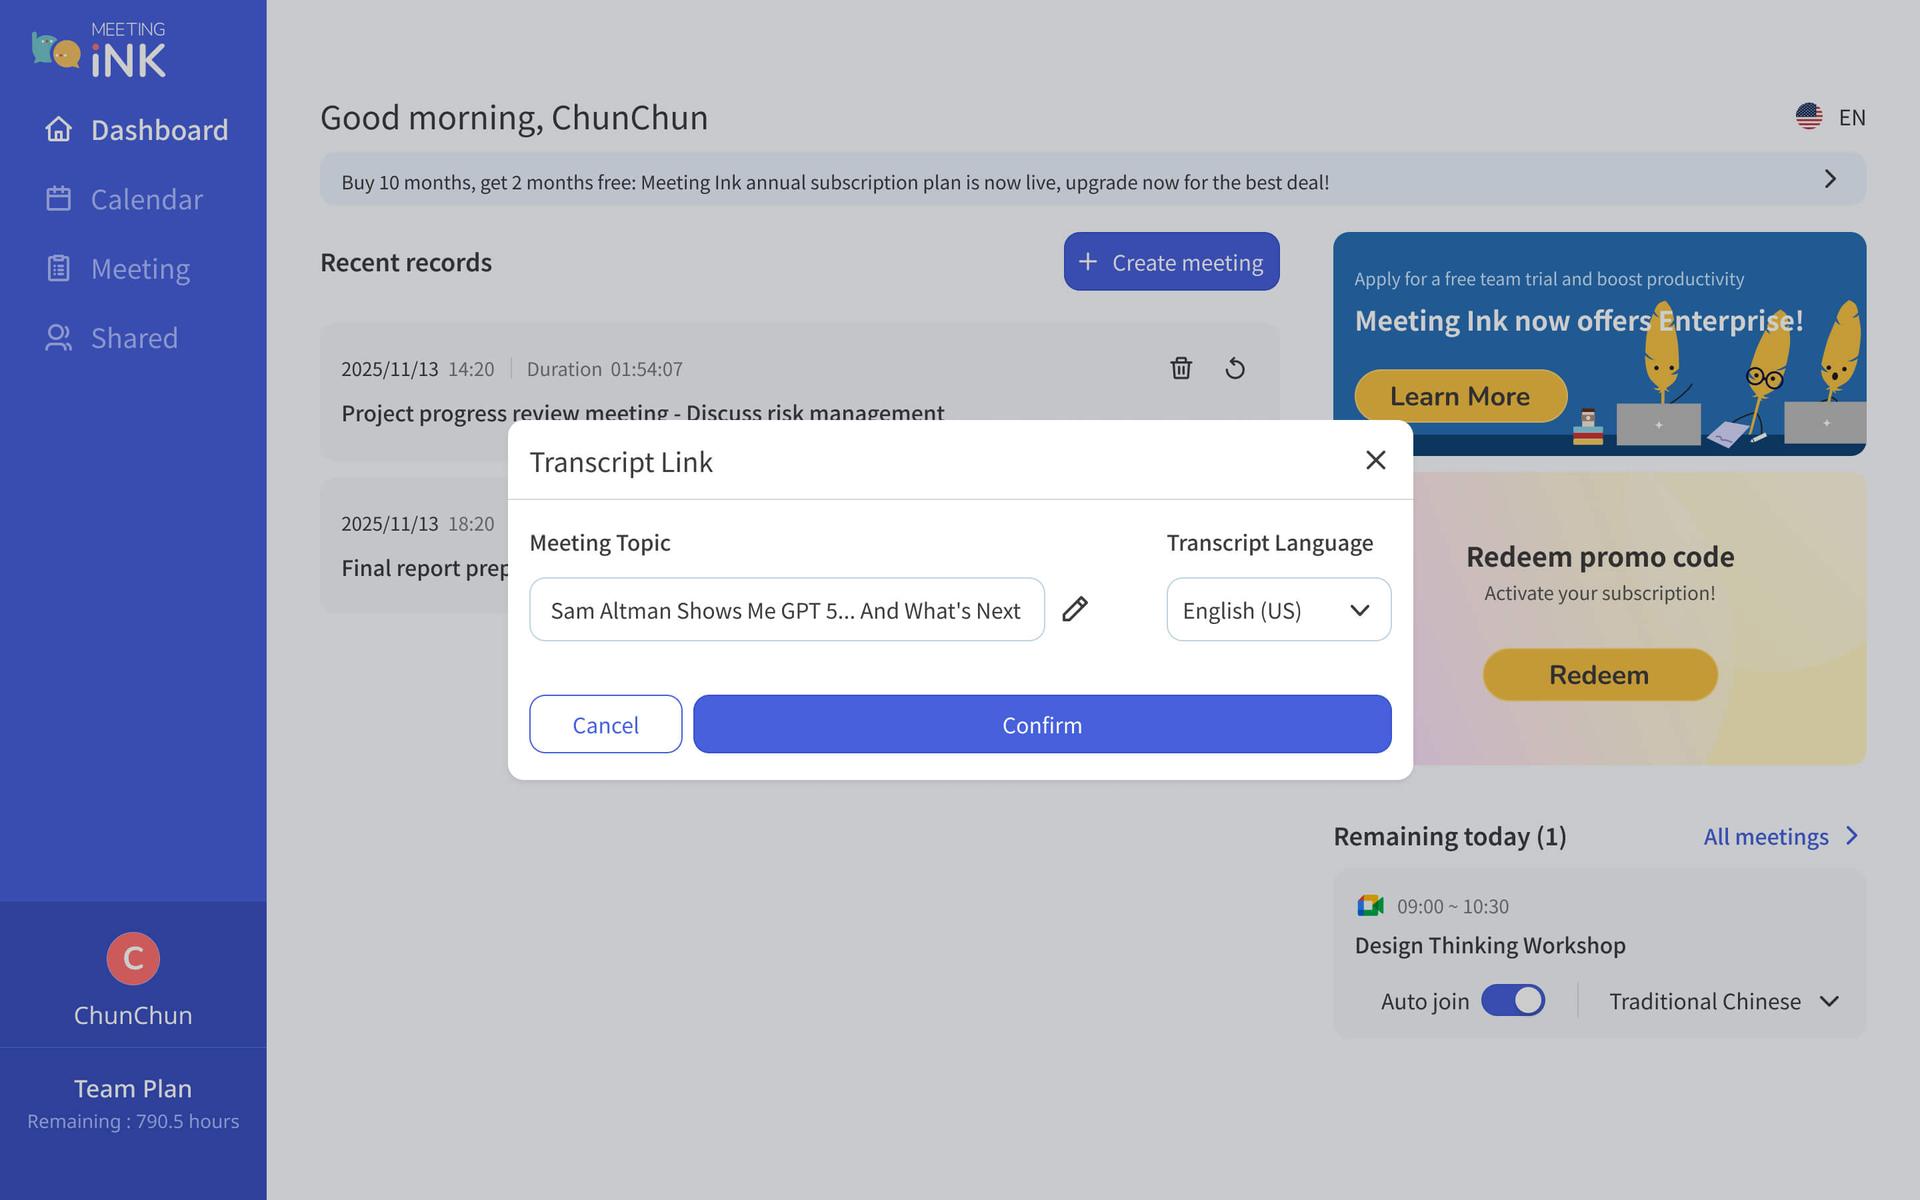This screenshot has width=1920, height=1200.
Task: Click the US flag language icon
Action: (1808, 117)
